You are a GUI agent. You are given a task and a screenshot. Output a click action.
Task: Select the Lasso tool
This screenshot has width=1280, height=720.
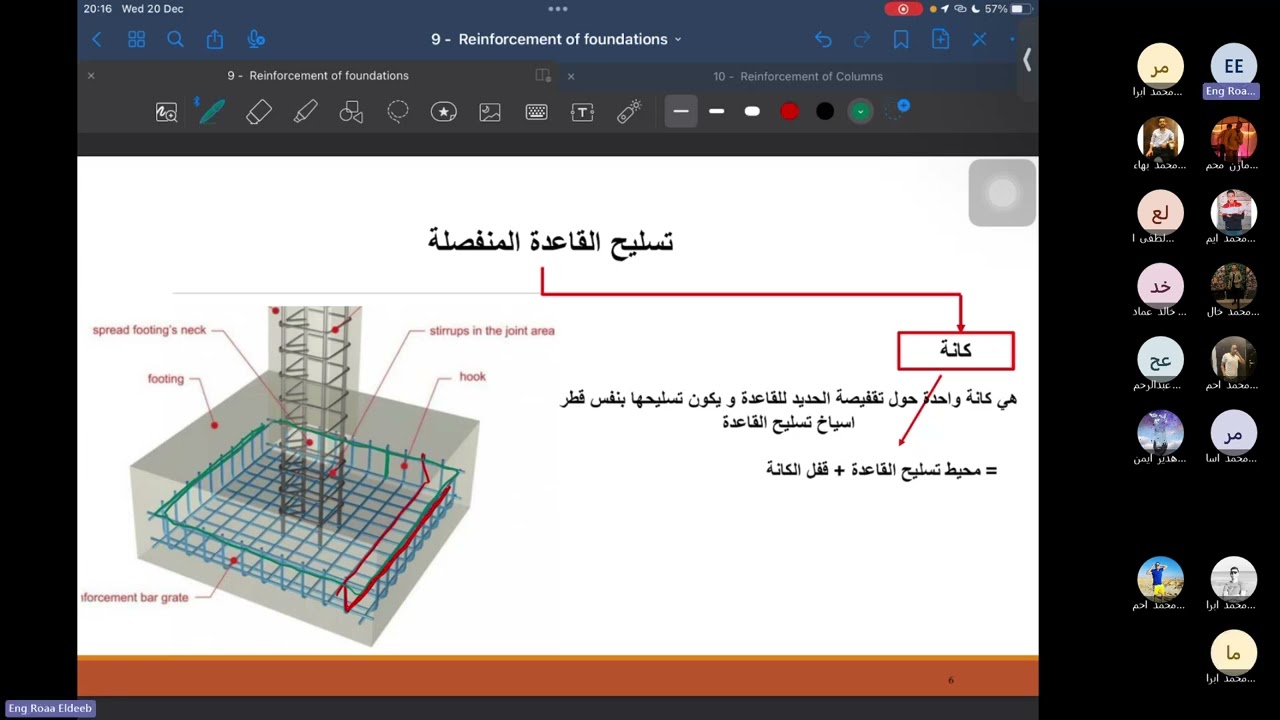(398, 112)
